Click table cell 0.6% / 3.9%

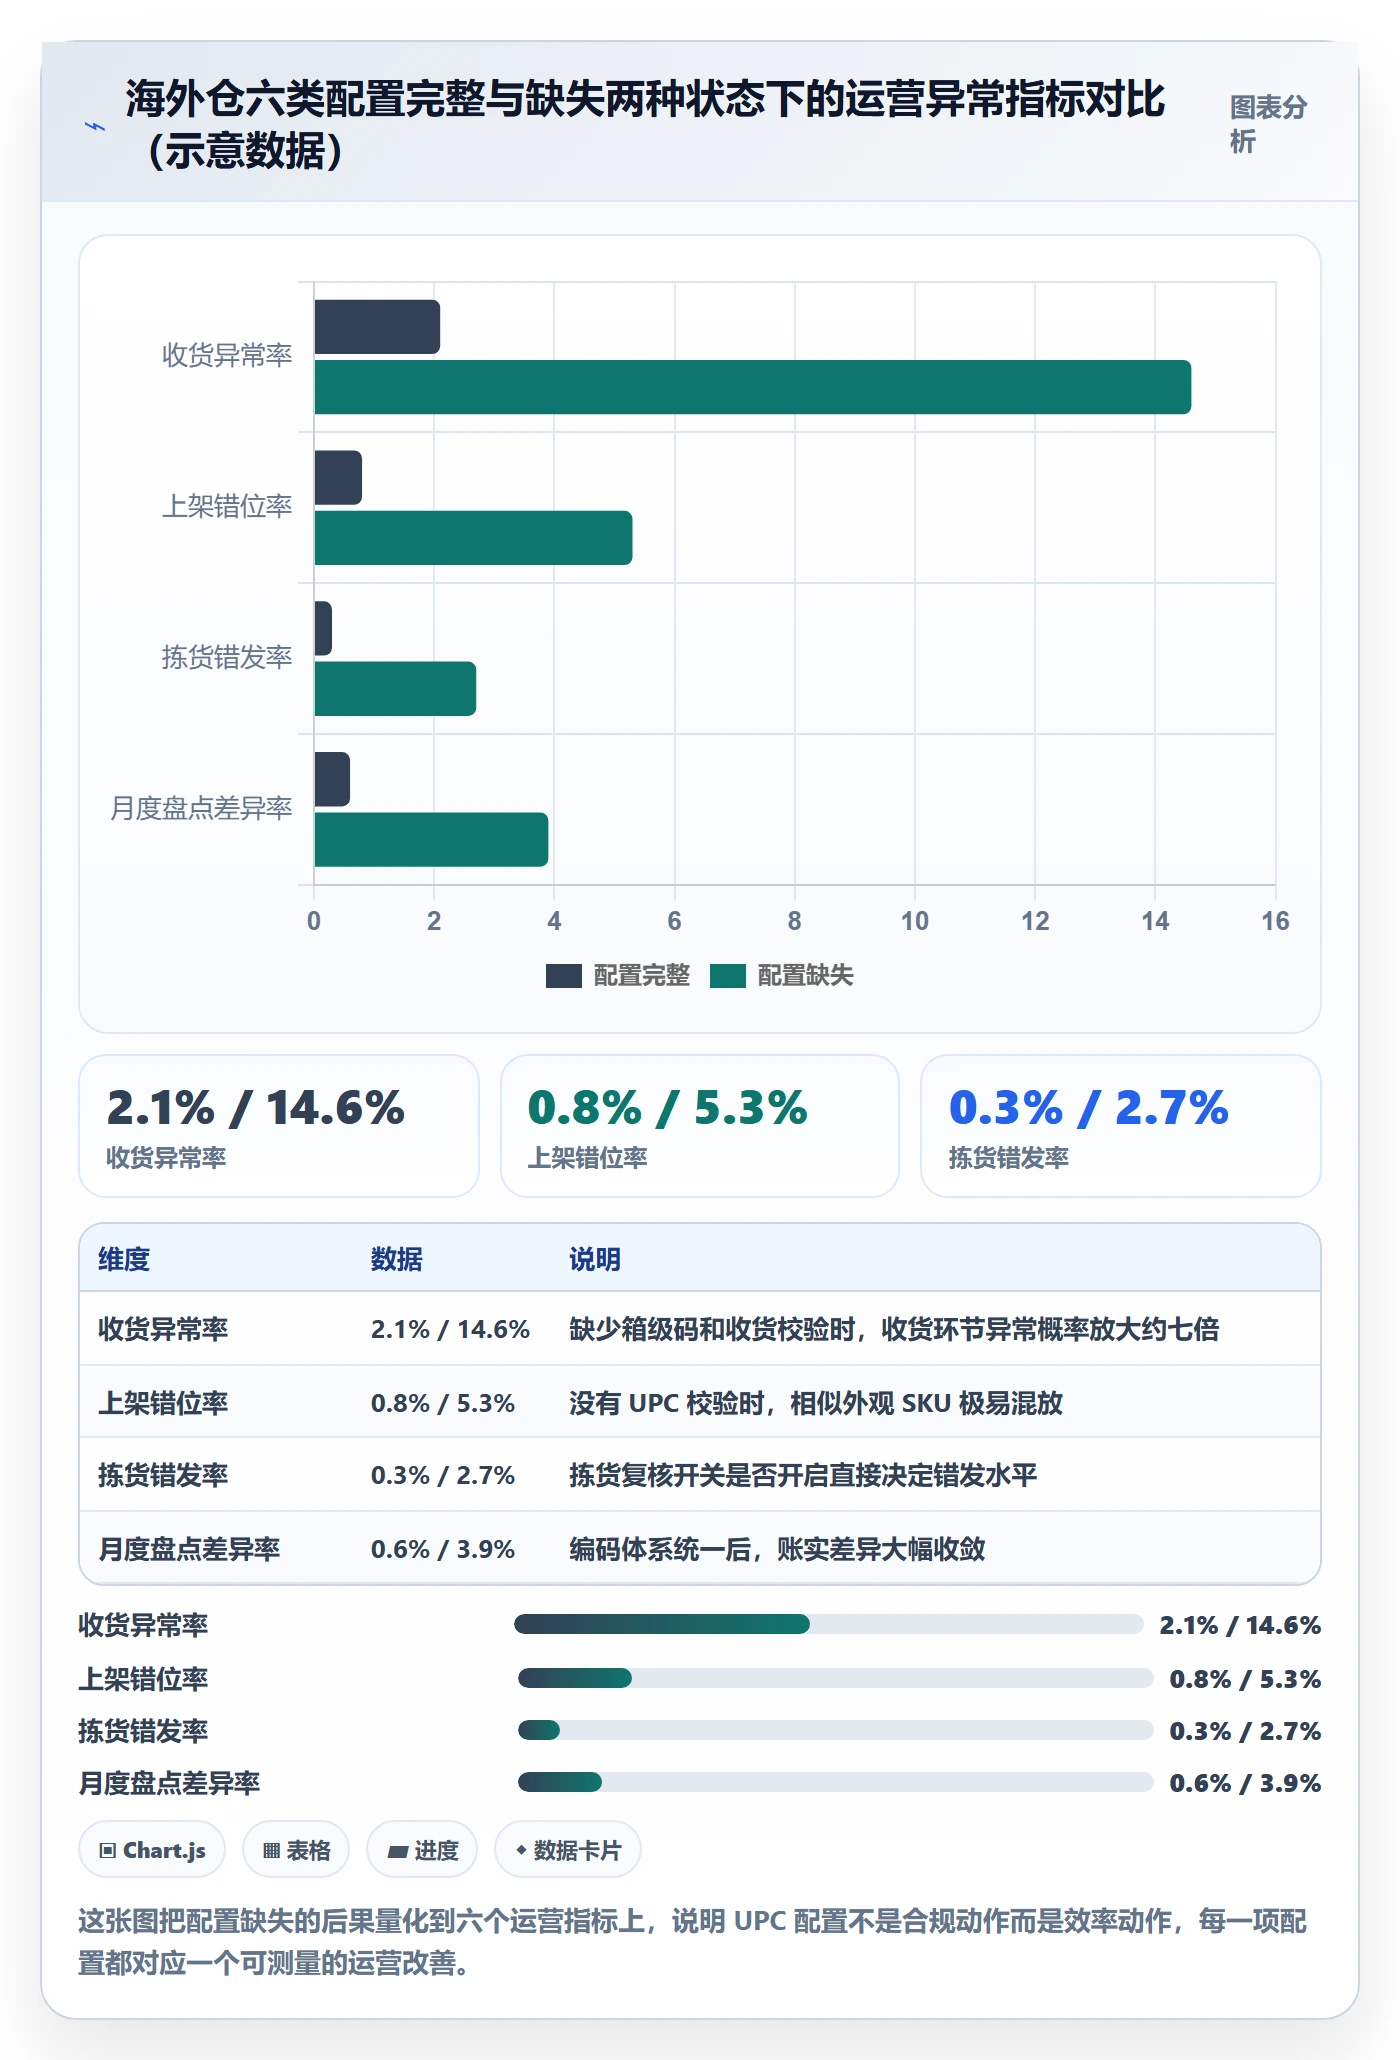coord(443,1549)
